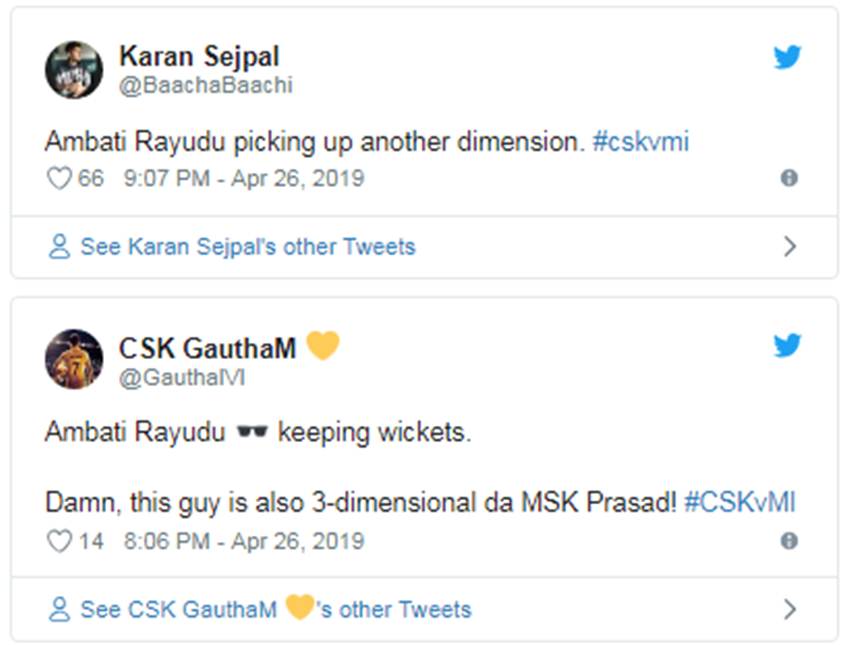Click the 8:06 PM - Apr 26, 2019 timestamp

point(244,541)
